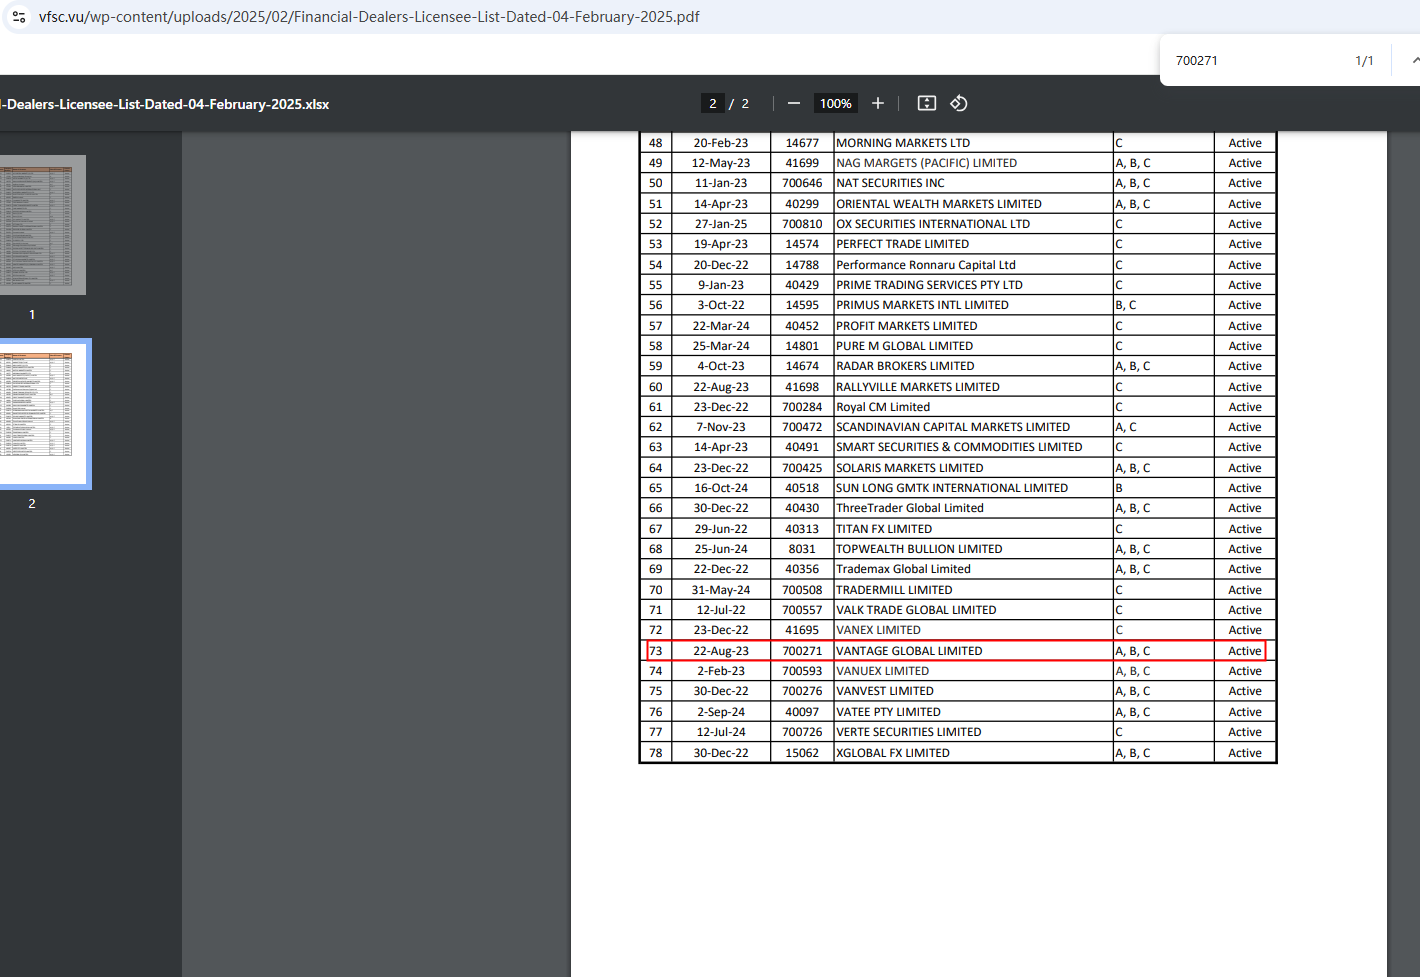Click the fit to page icon
The width and height of the screenshot is (1420, 977).
[x=927, y=103]
